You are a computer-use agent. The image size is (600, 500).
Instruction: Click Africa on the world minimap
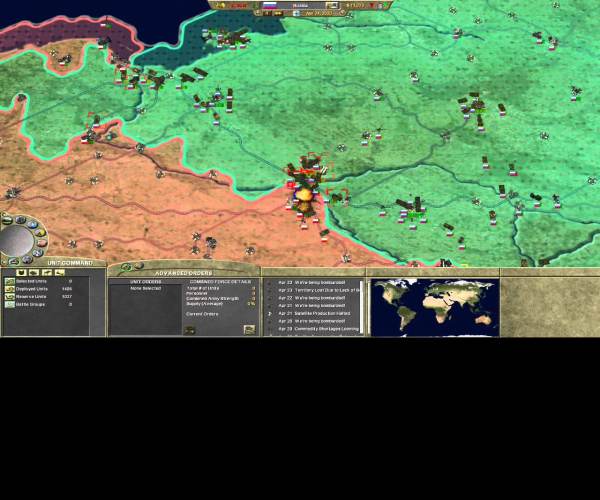[x=437, y=309]
